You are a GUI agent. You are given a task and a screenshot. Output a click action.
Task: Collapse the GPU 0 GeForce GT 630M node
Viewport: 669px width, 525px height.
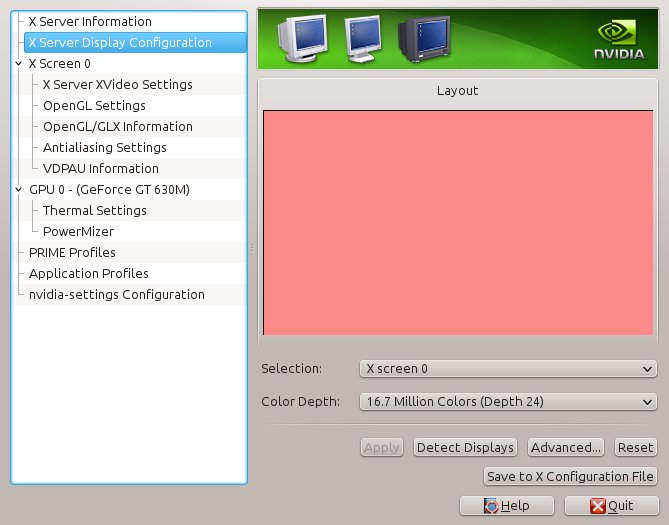[19, 189]
